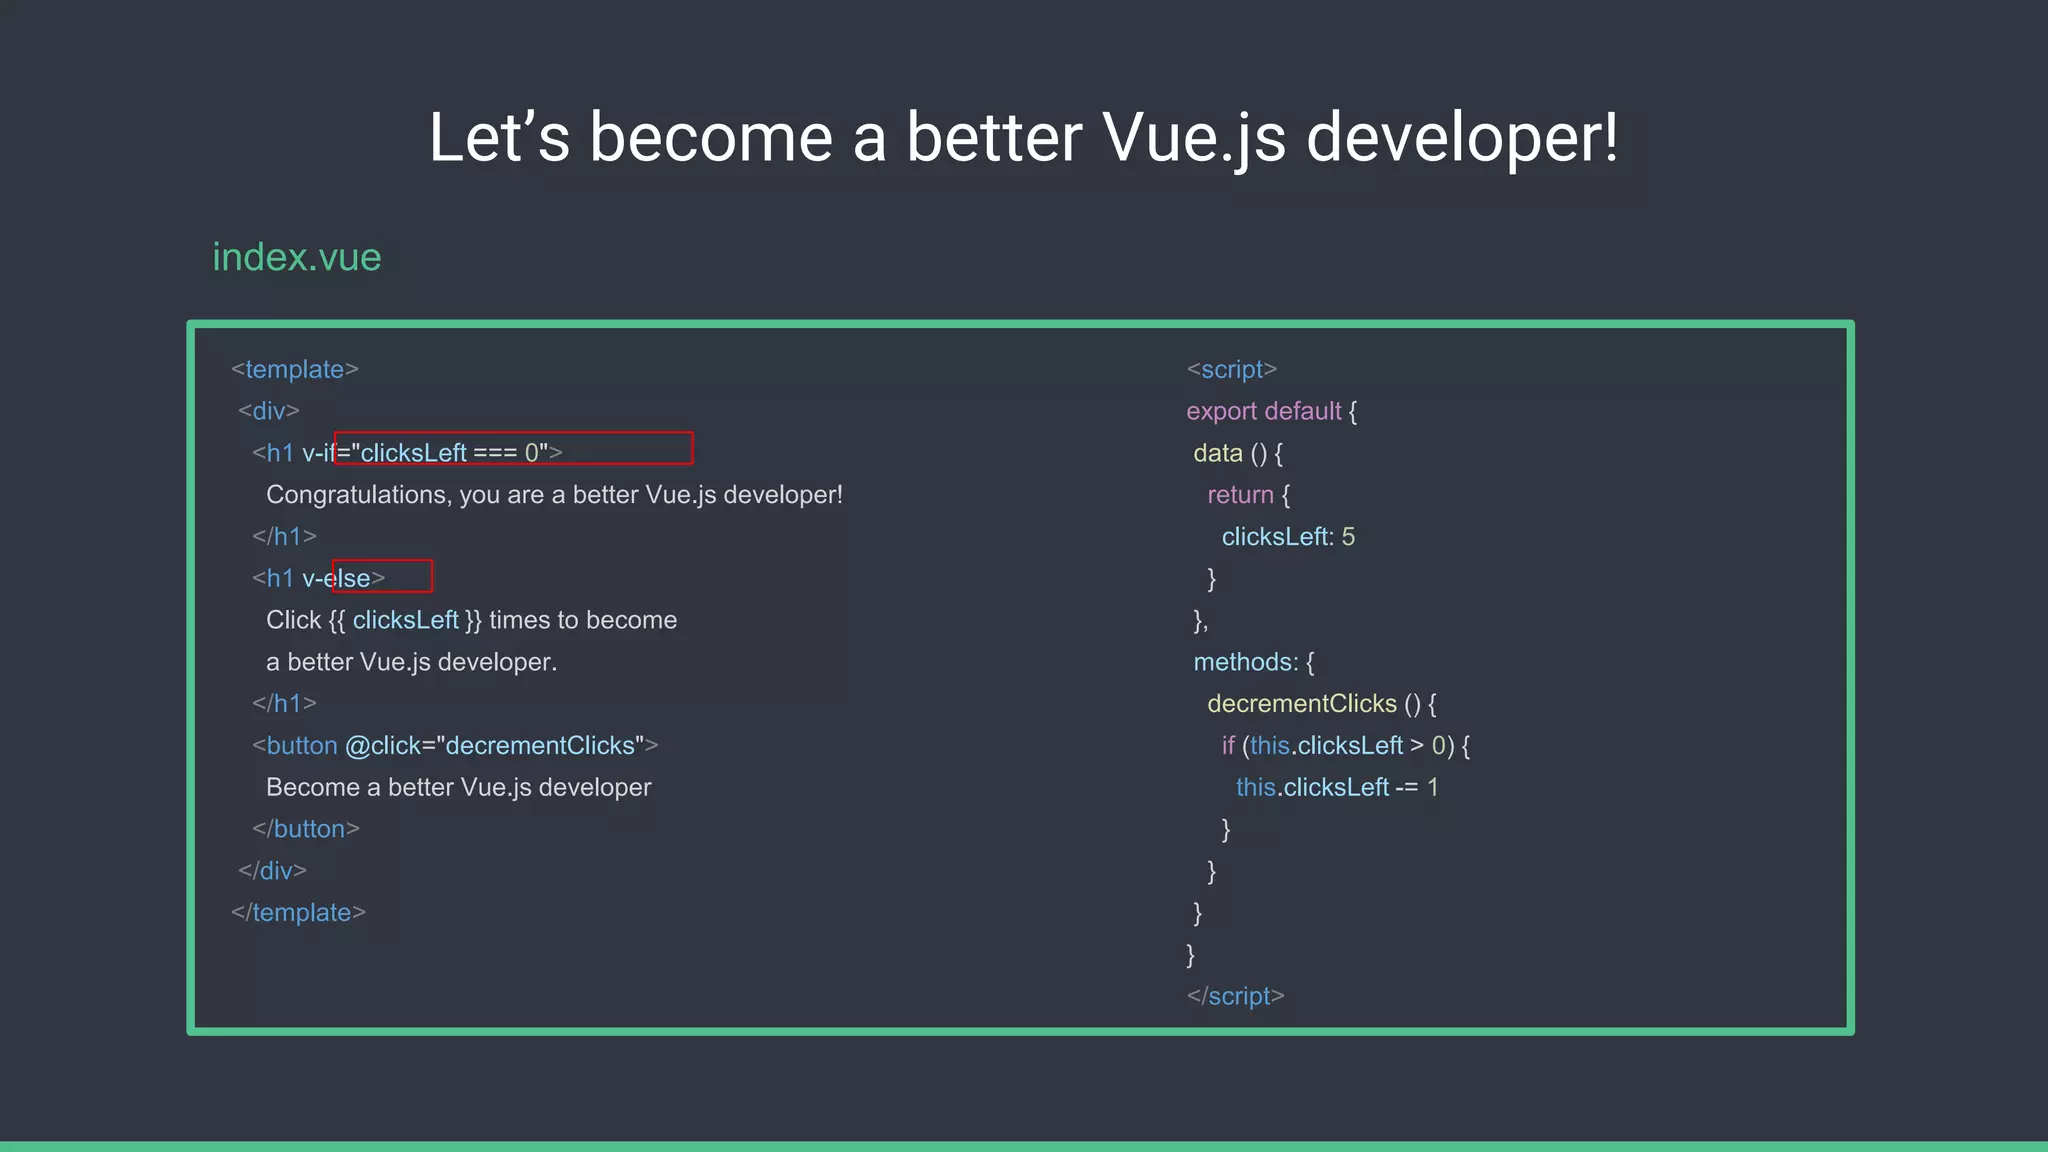The image size is (2048, 1152).
Task: Click the 'methods: {' line
Action: pos(1254,662)
